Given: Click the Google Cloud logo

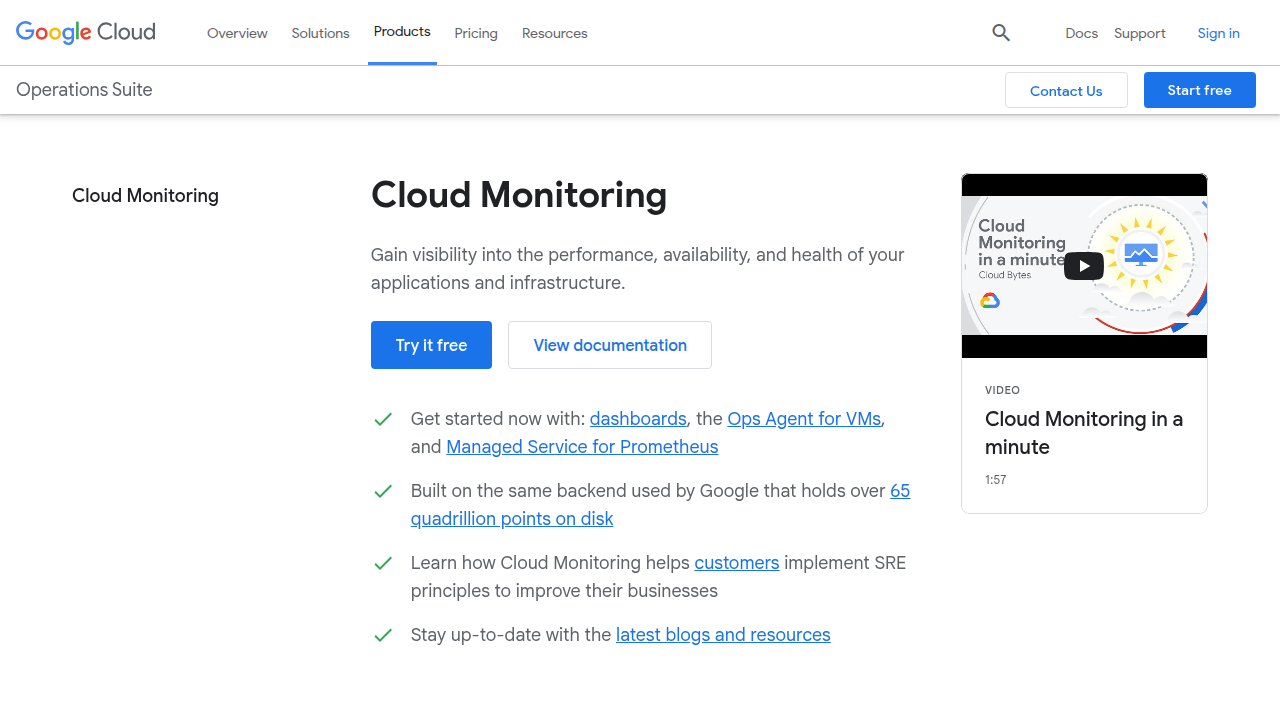Looking at the screenshot, I should [x=86, y=32].
